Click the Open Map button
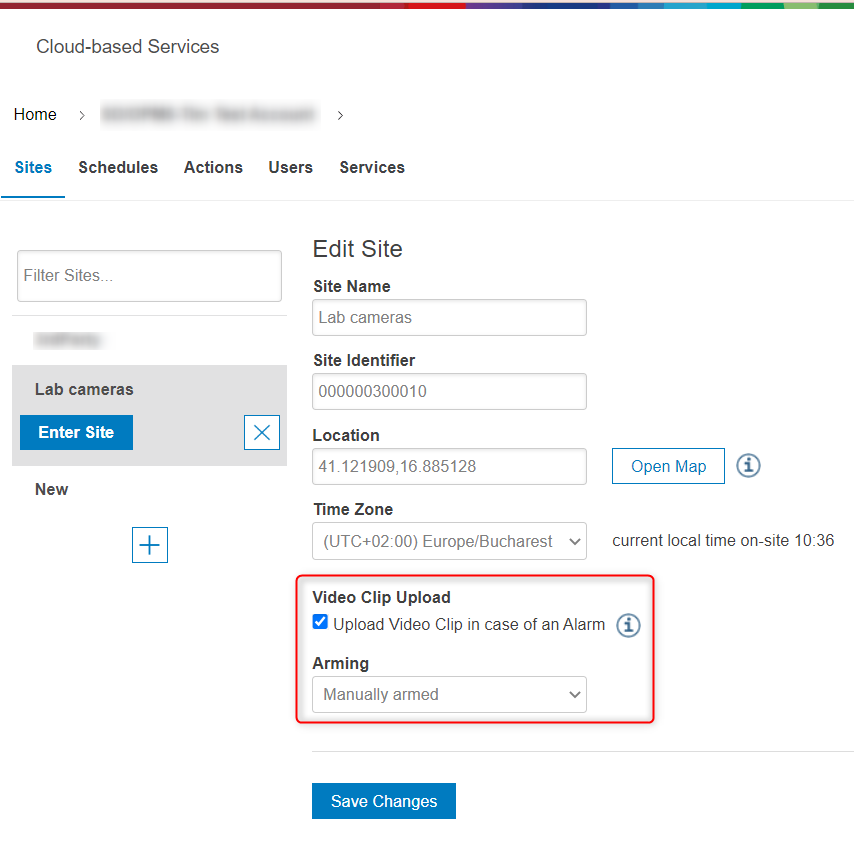 point(668,466)
